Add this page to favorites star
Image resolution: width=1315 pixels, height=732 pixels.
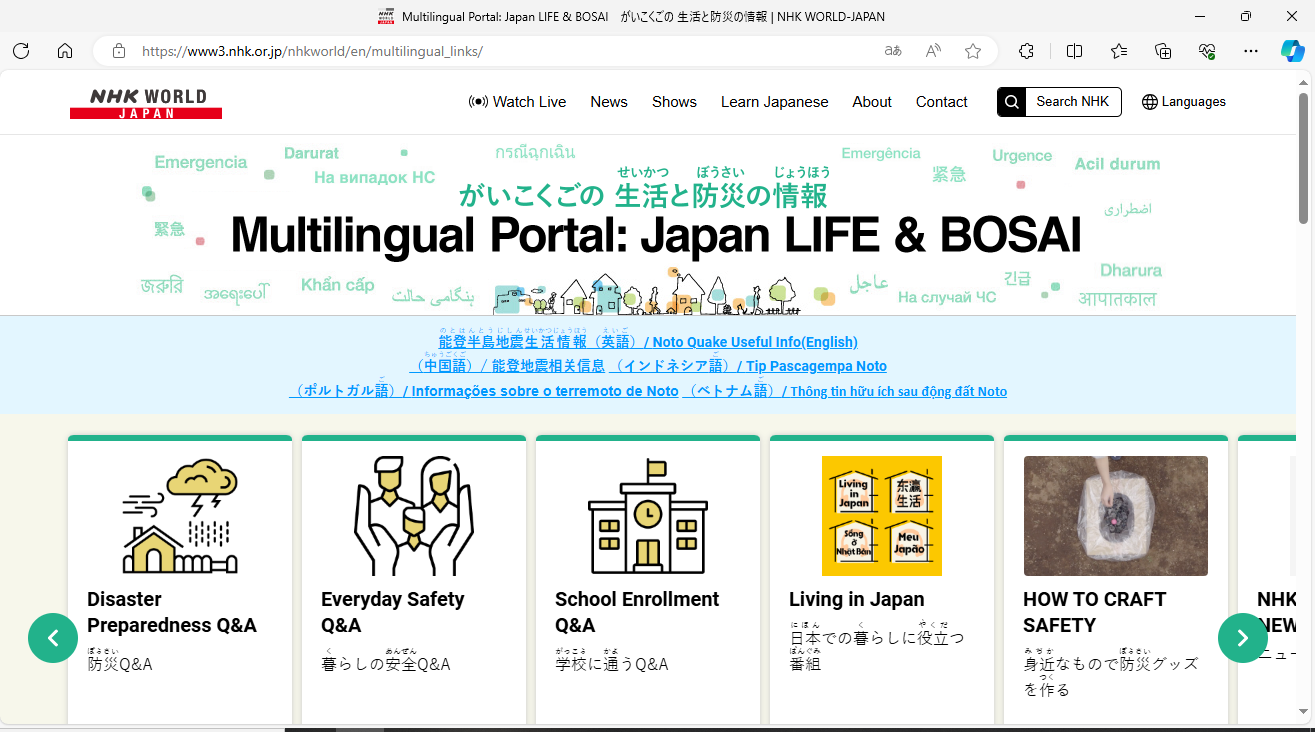(x=973, y=51)
